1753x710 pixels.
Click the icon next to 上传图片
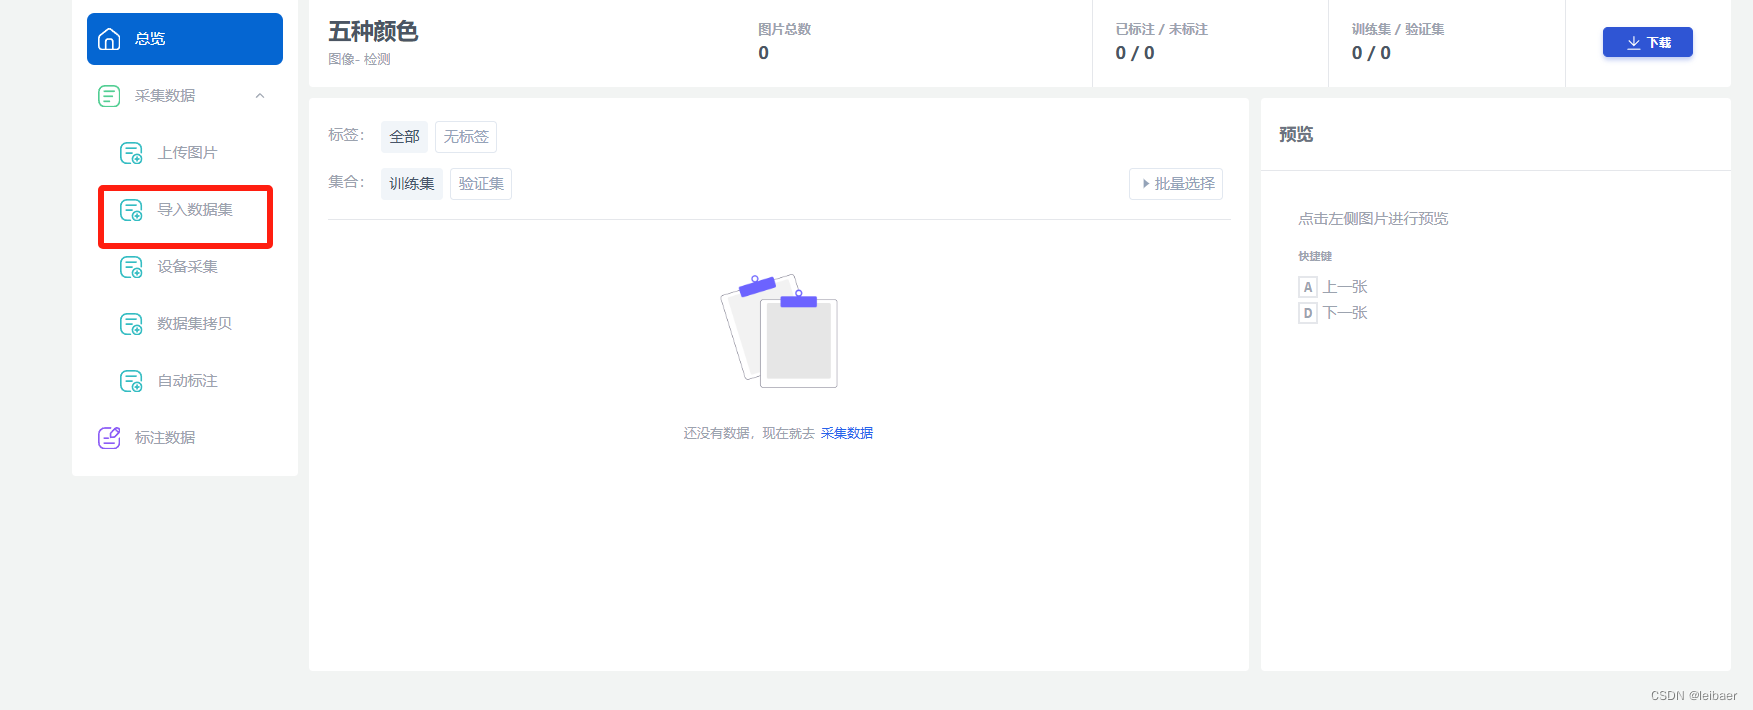coord(131,153)
